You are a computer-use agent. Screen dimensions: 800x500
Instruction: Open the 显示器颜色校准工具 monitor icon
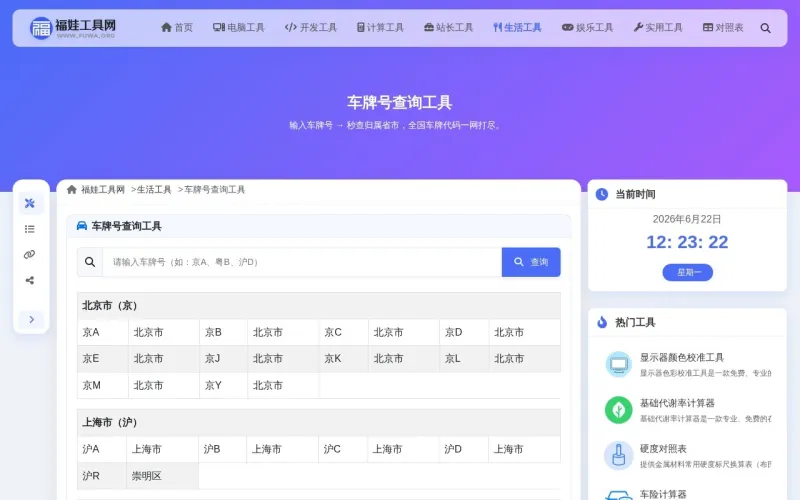pyautogui.click(x=618, y=364)
